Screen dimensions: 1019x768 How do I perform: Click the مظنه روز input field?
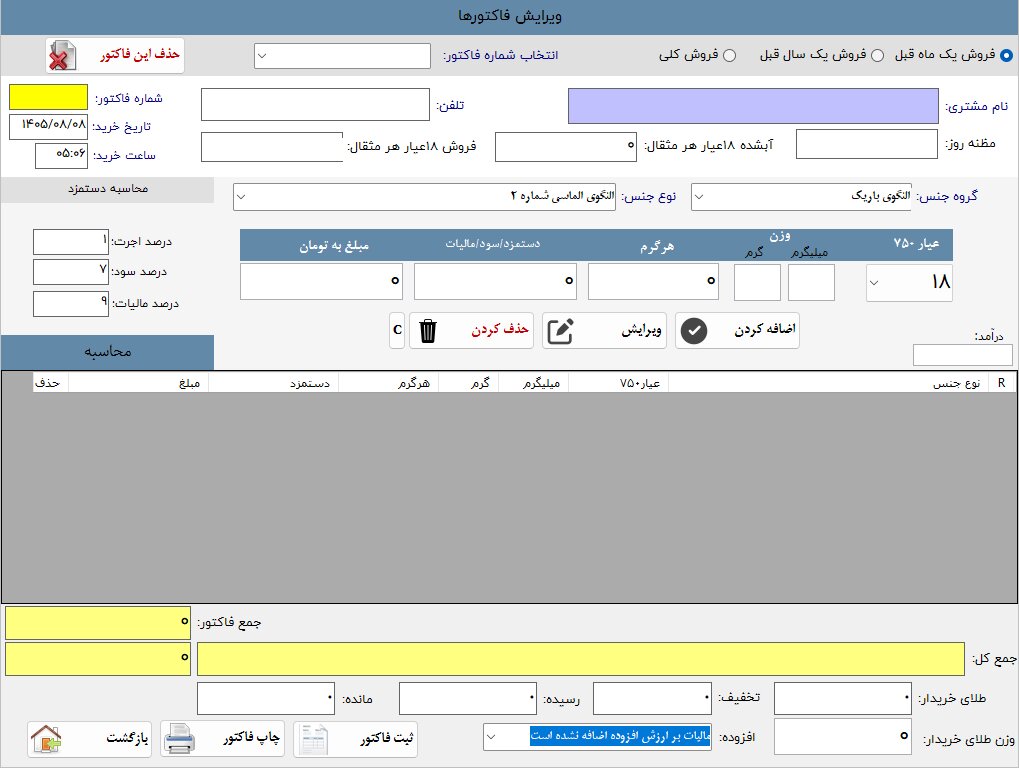[x=866, y=144]
